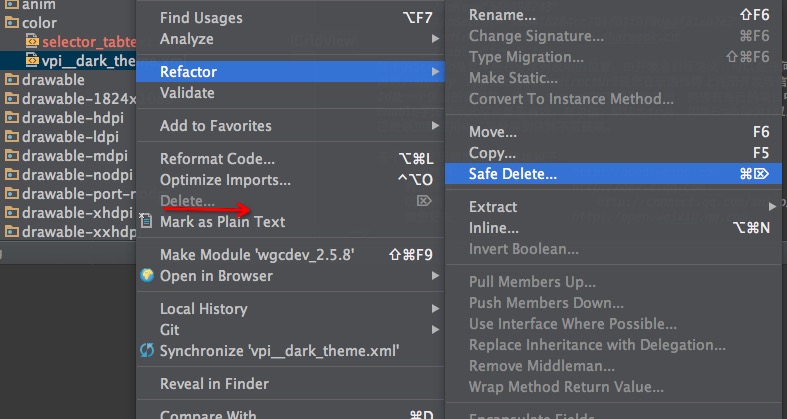
Task: Click the drawable-nodpi folder icon
Action: [12, 175]
